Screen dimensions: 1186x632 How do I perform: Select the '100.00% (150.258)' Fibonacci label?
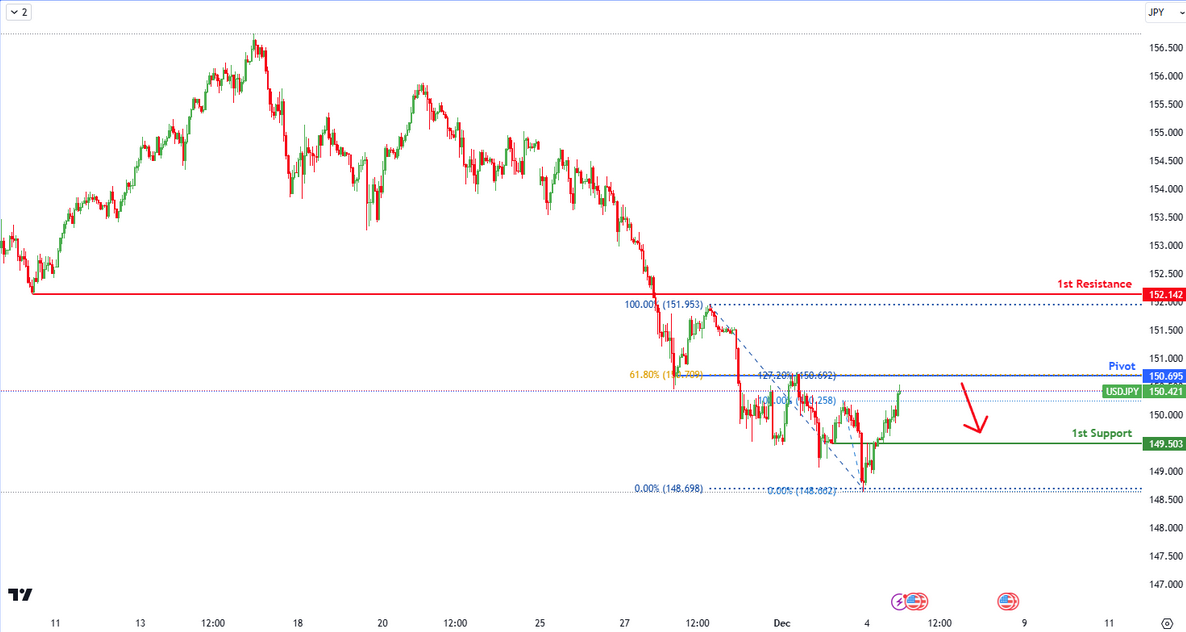tap(796, 401)
